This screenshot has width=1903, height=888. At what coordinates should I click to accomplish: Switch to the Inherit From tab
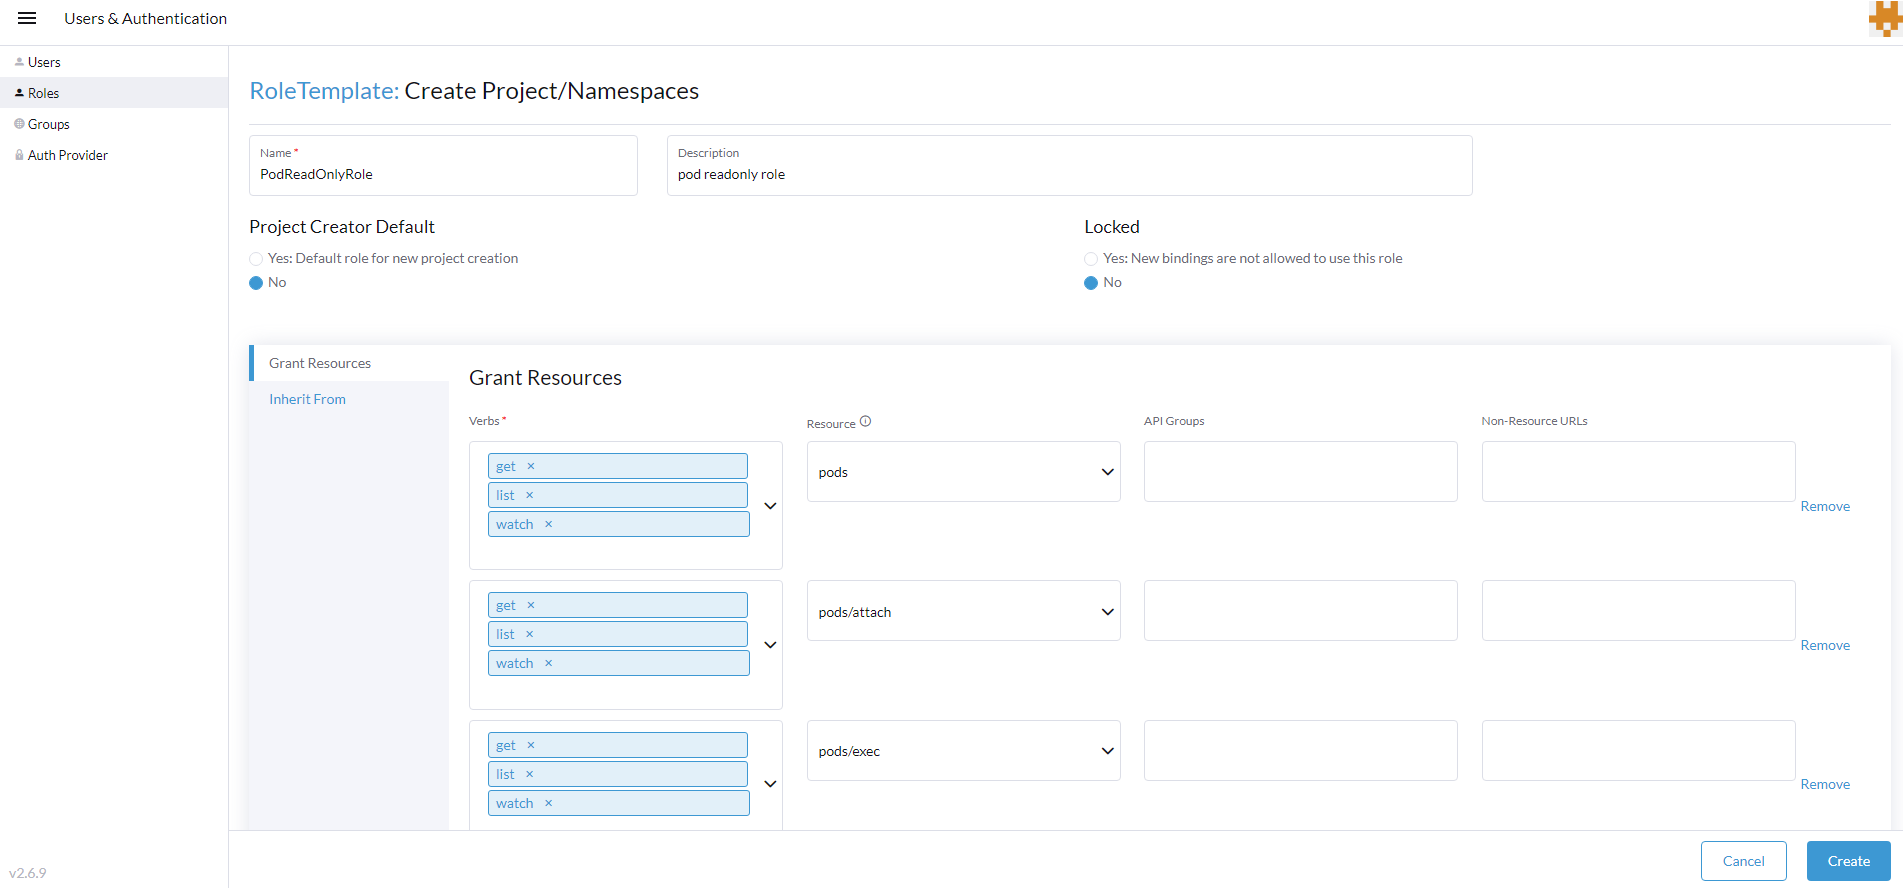click(308, 399)
